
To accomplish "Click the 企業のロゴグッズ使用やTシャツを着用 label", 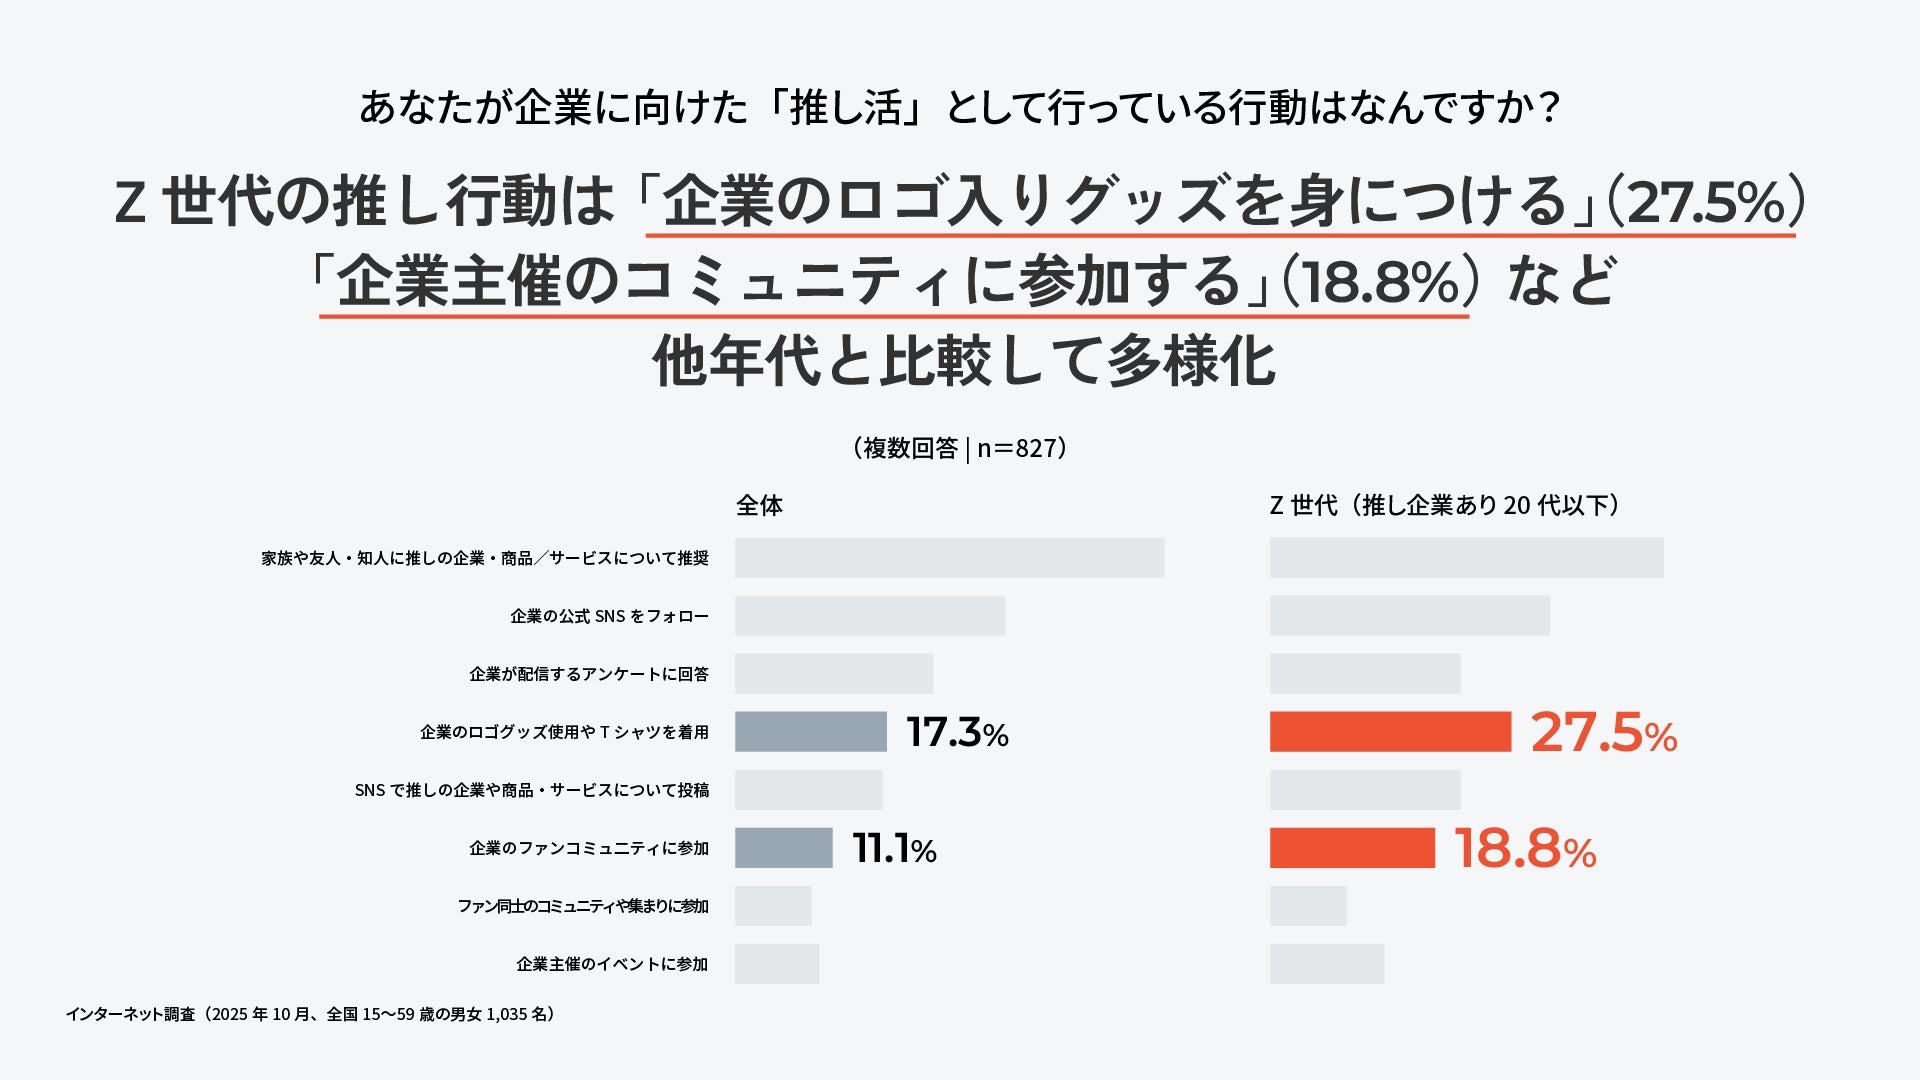I will point(564,732).
